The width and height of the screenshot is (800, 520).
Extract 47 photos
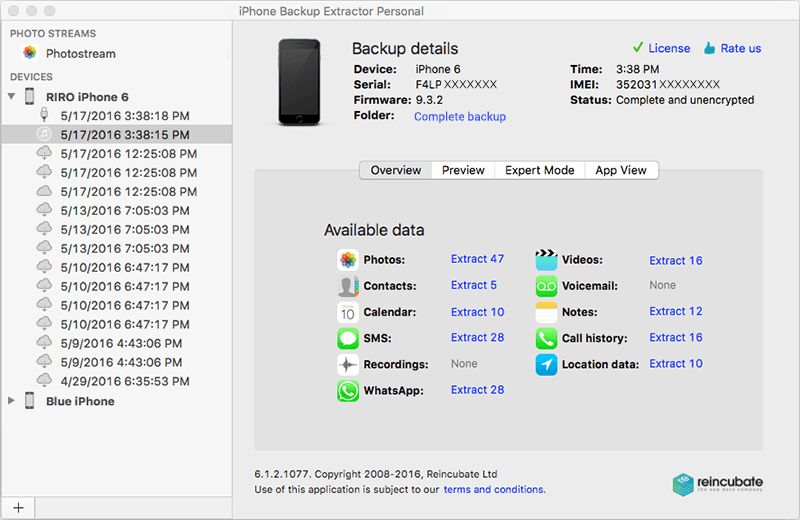tap(477, 259)
